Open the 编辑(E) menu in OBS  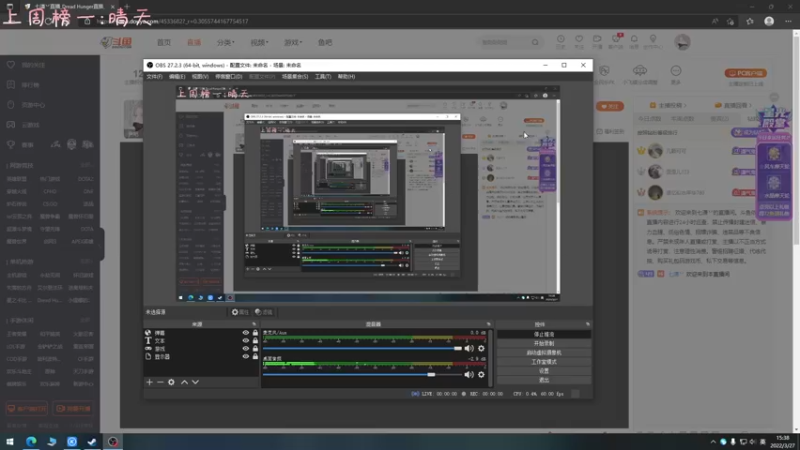[x=177, y=77]
